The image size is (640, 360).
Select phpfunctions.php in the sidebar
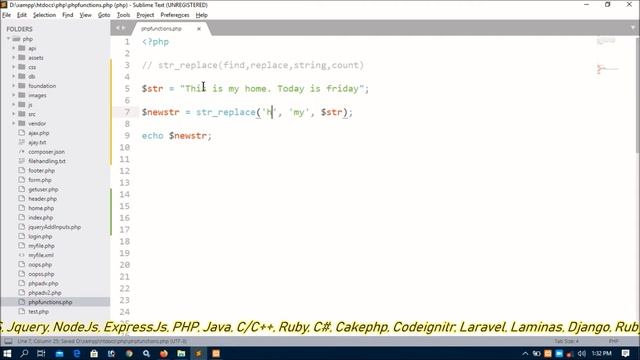point(50,302)
